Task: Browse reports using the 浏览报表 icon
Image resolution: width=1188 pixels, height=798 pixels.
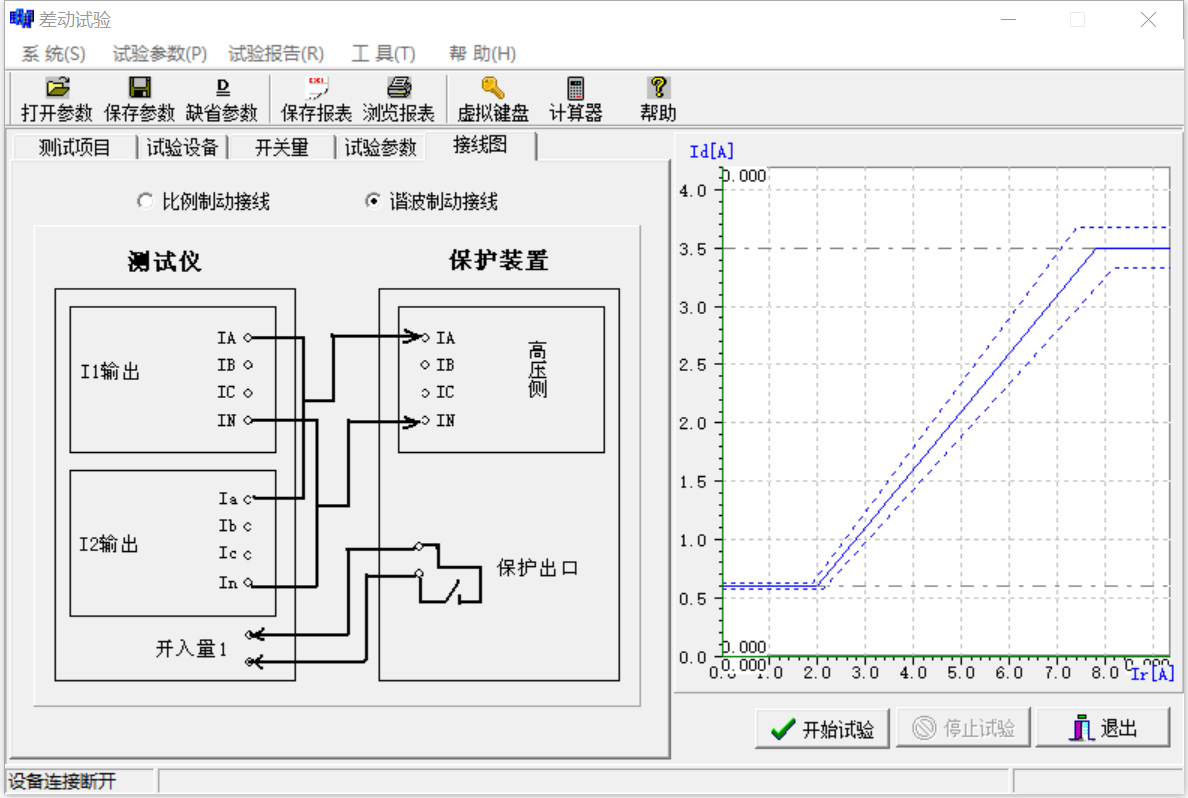Action: point(399,97)
